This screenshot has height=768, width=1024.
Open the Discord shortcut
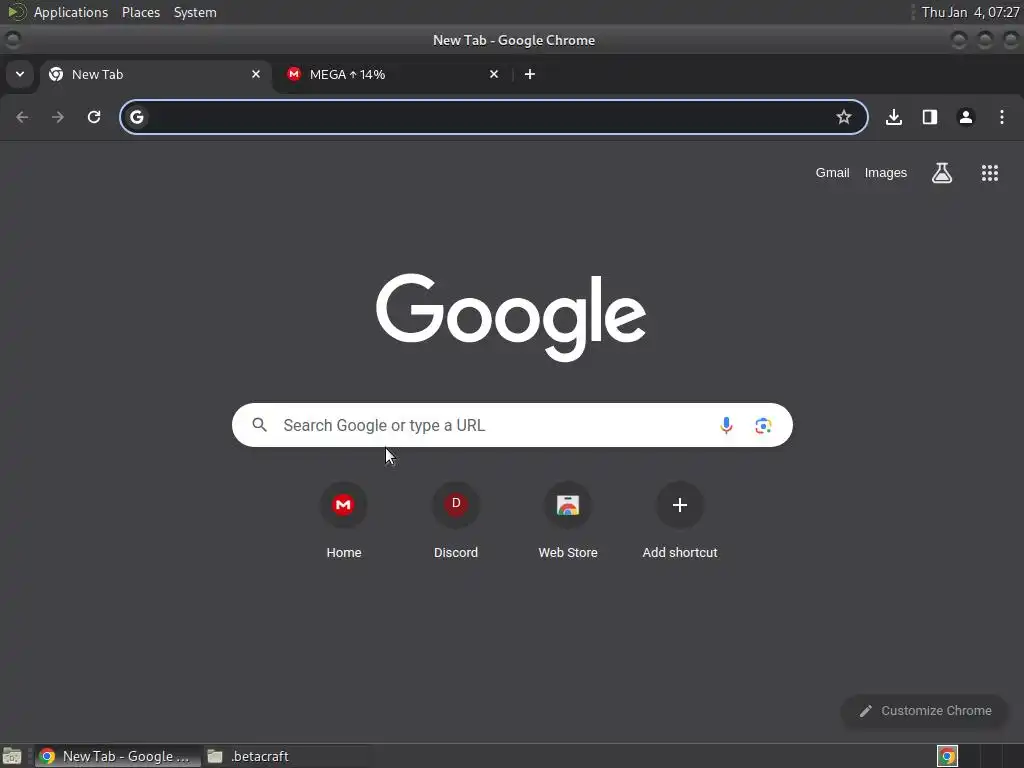(x=456, y=520)
